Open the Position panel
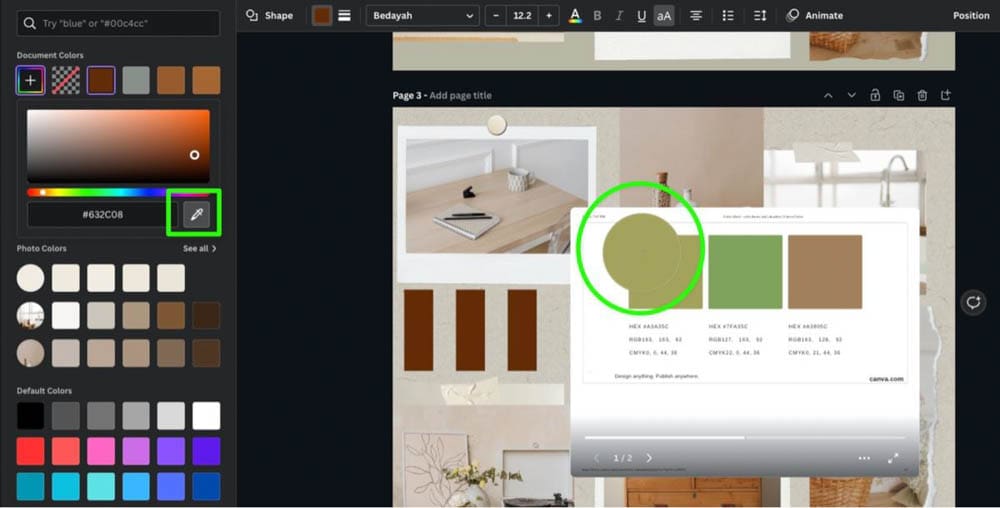 pyautogui.click(x=970, y=16)
